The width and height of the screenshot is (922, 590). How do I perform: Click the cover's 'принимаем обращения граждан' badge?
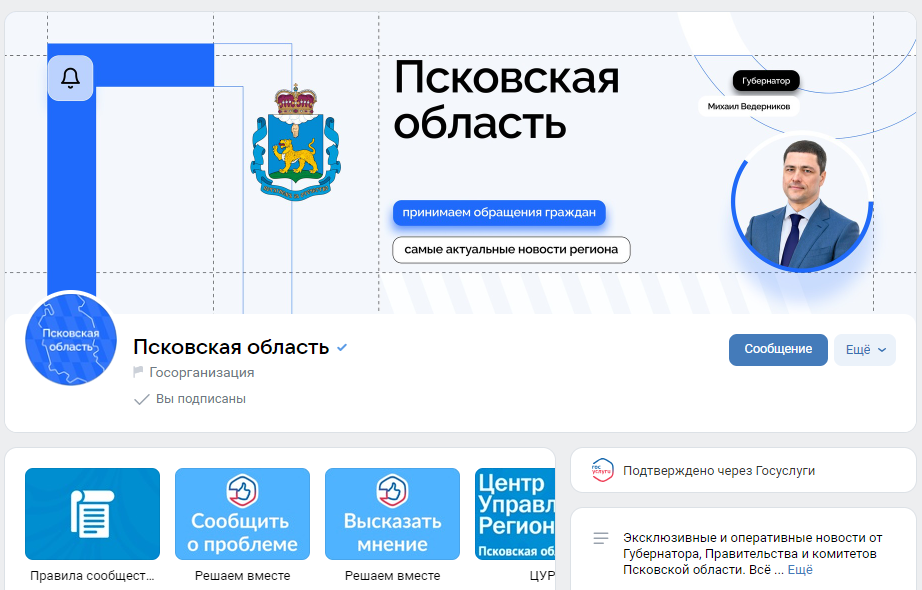point(499,212)
